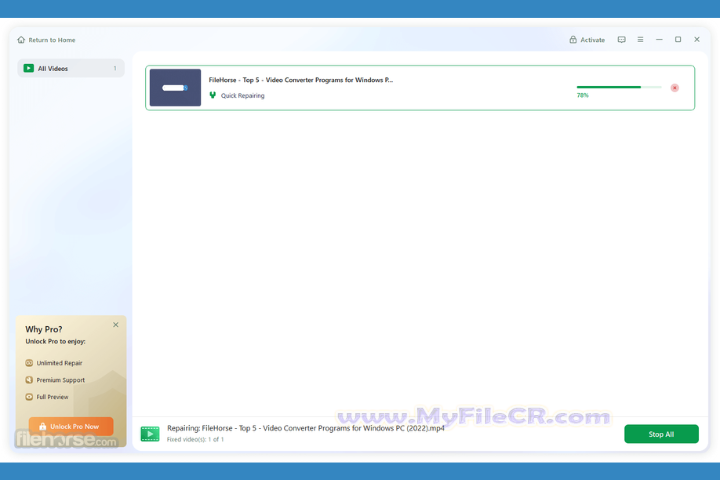Select the All Videos sidebar tab
Viewport: 720px width, 480px height.
[x=71, y=68]
